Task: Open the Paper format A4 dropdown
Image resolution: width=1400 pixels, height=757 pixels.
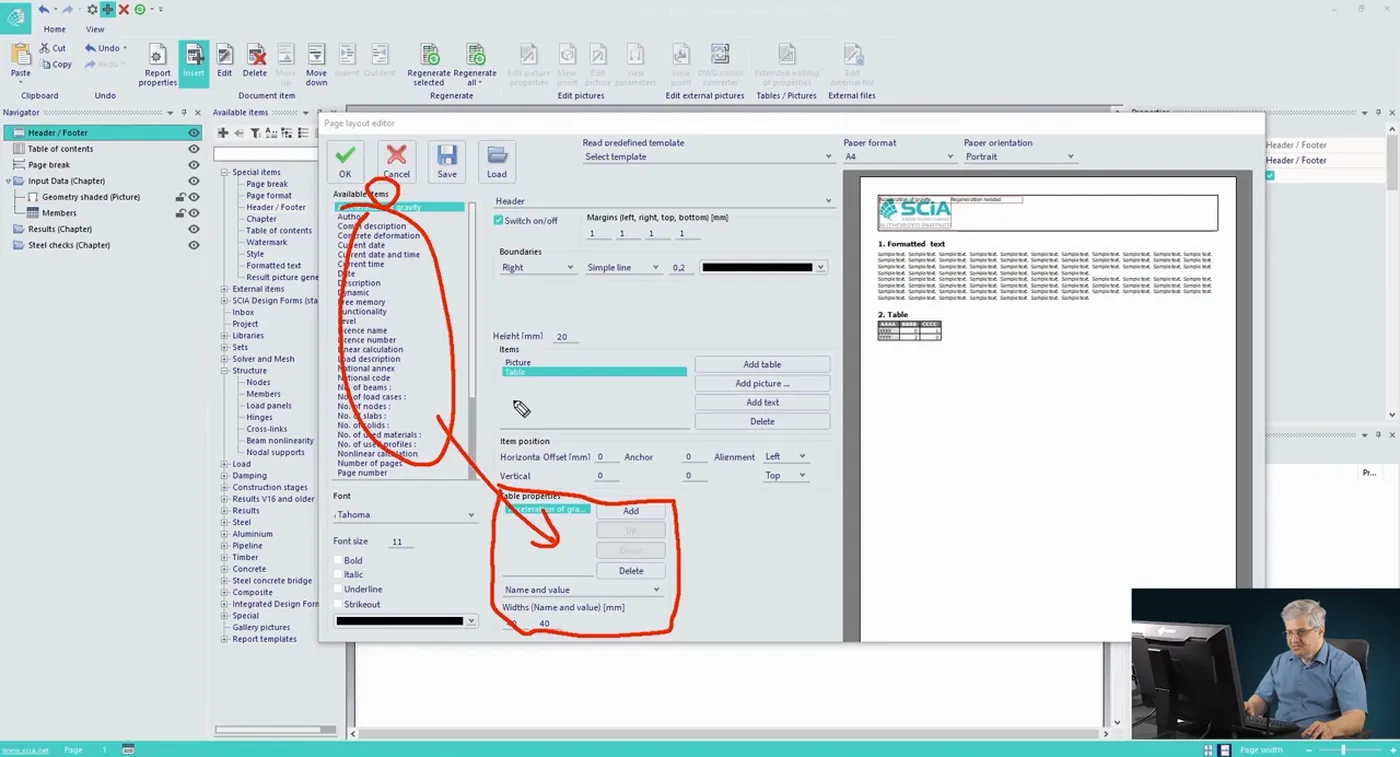Action: pyautogui.click(x=899, y=157)
